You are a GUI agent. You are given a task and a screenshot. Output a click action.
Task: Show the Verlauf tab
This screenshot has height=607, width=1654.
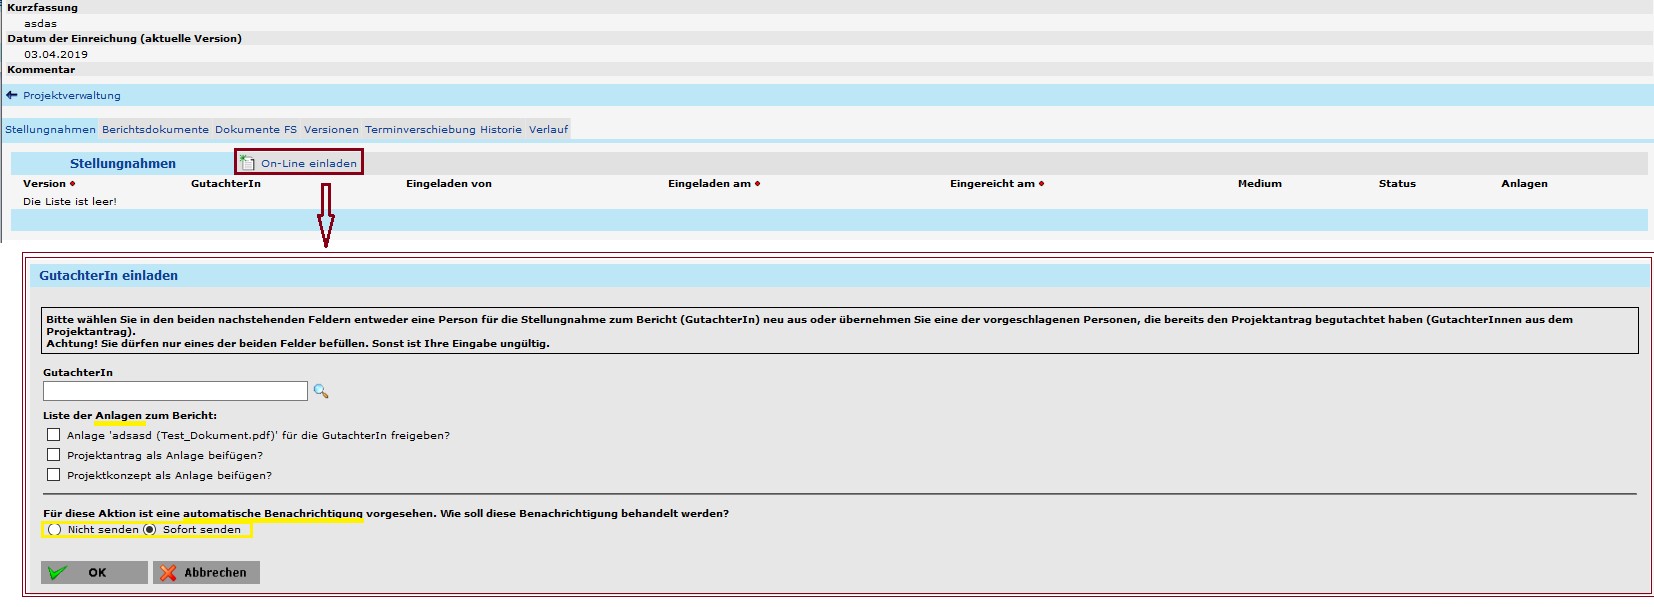[548, 130]
